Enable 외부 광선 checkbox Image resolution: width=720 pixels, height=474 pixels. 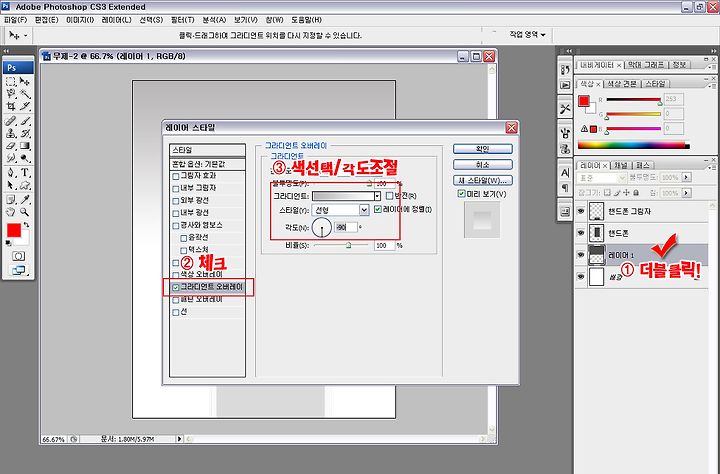175,201
